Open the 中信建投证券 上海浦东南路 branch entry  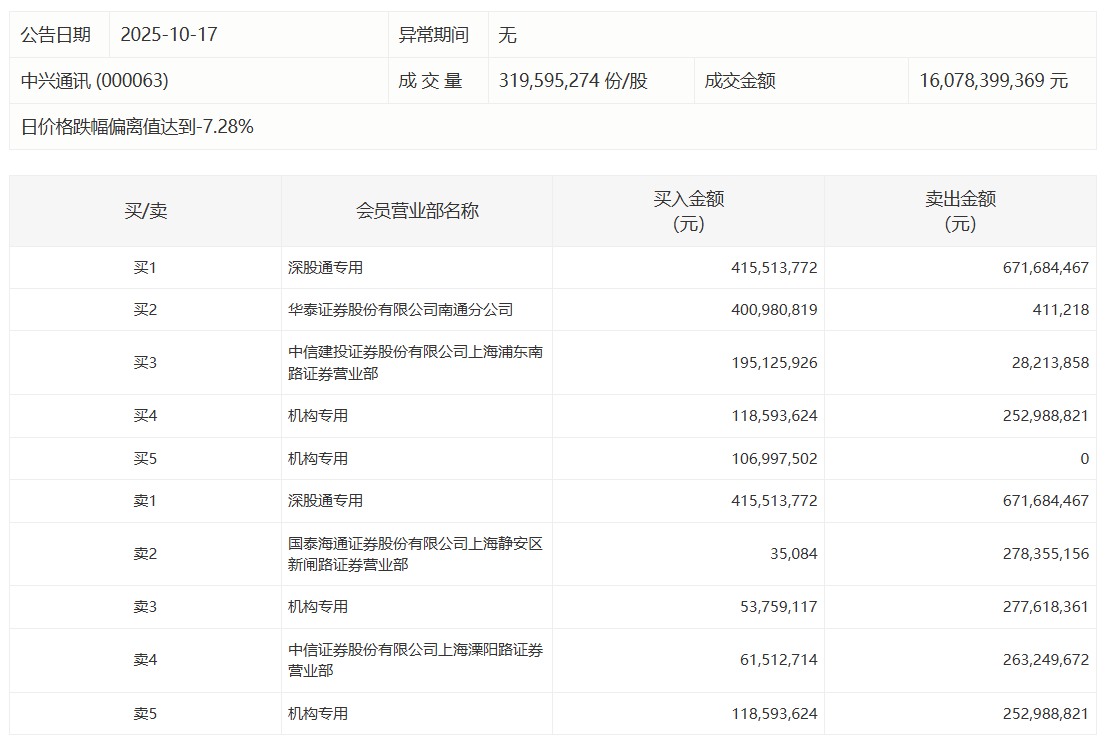click(x=415, y=362)
